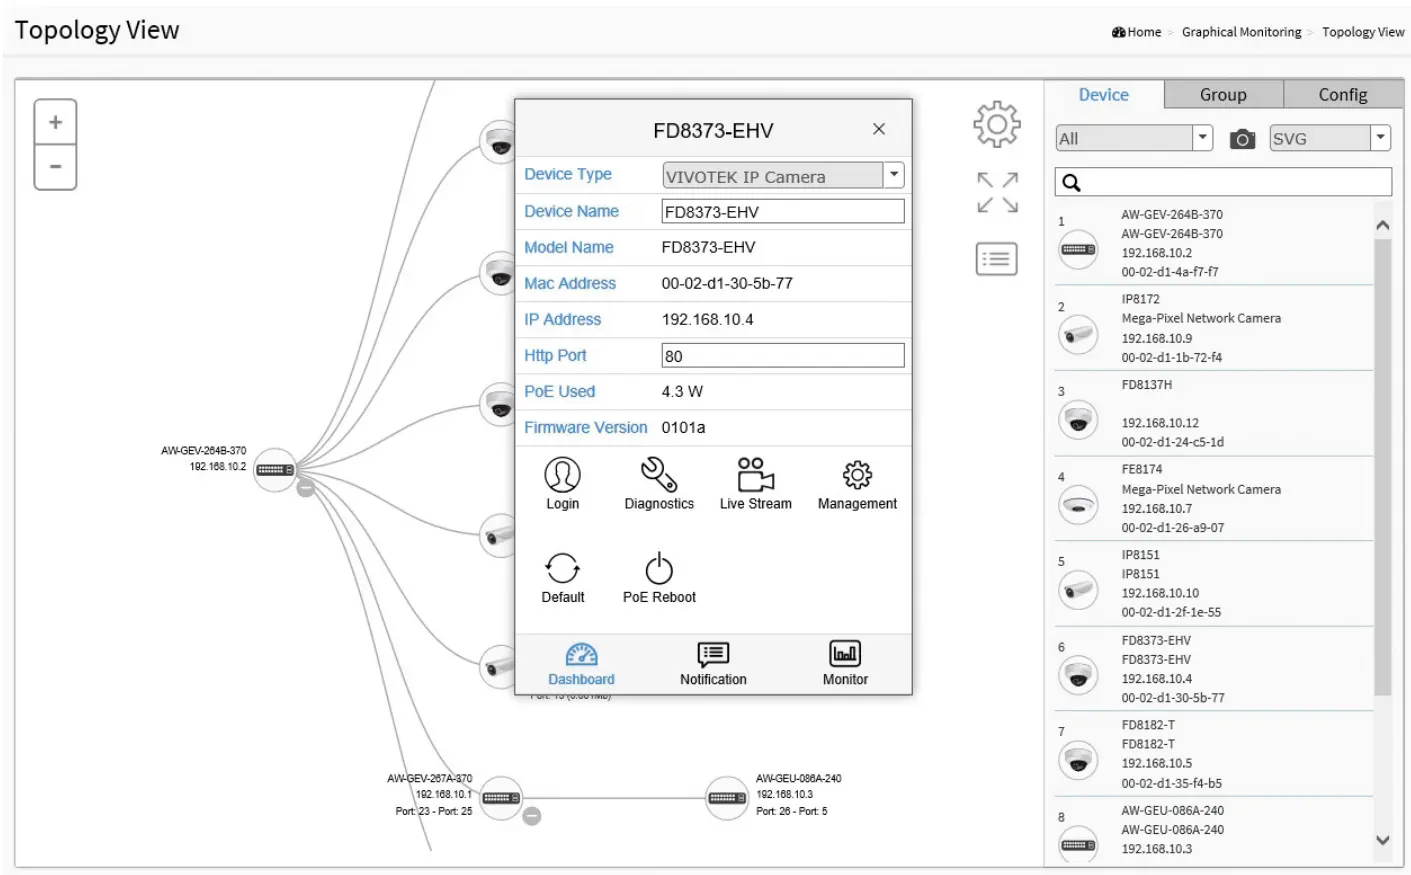Switch to the Group tab
The width and height of the screenshot is (1411, 875).
pos(1223,95)
